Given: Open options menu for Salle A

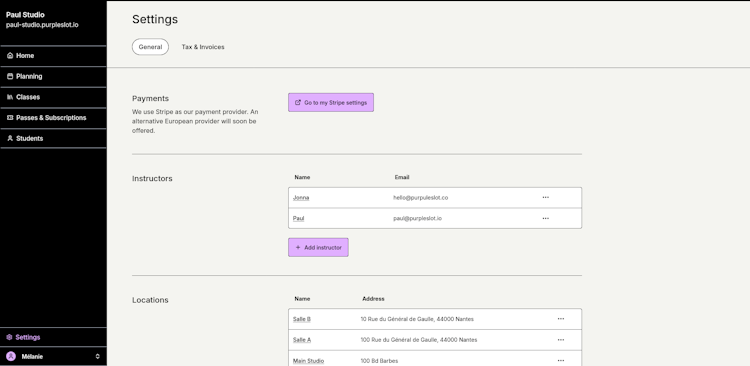Looking at the screenshot, I should coord(561,340).
